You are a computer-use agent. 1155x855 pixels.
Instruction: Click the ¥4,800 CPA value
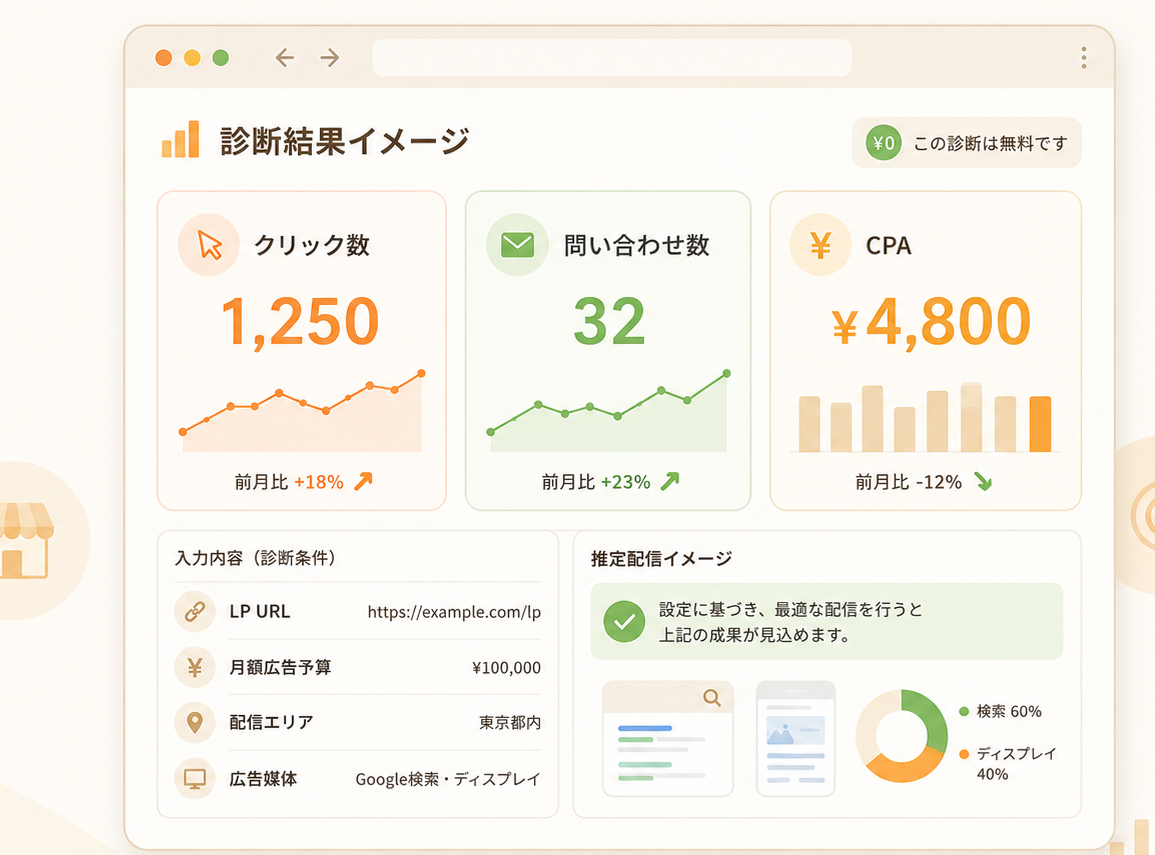[x=931, y=321]
